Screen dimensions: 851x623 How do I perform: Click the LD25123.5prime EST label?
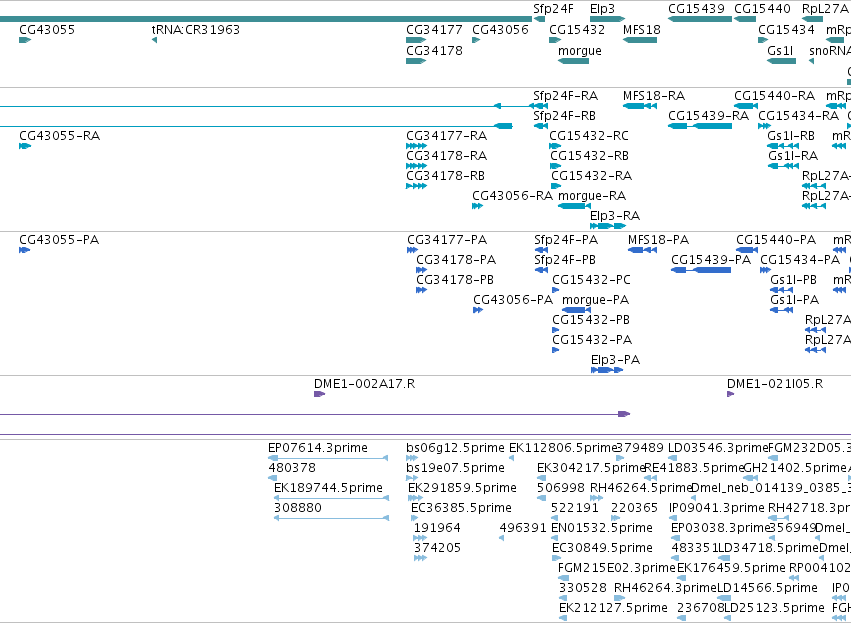click(774, 608)
